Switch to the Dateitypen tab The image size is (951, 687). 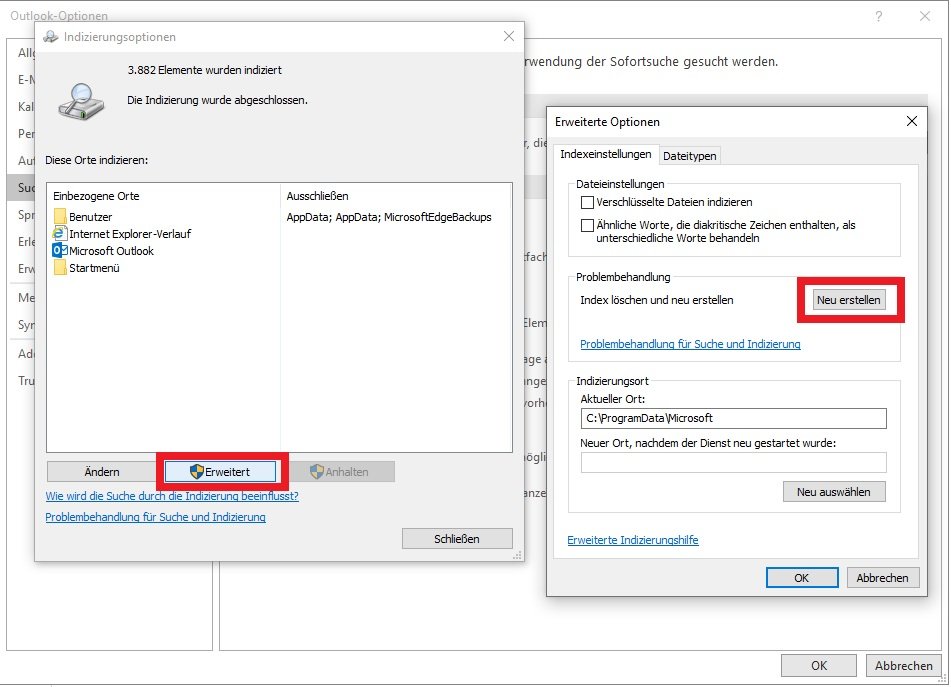point(690,156)
